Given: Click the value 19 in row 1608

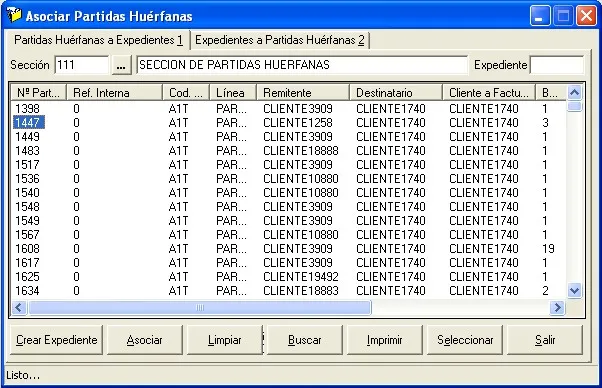Looking at the screenshot, I should 548,249.
